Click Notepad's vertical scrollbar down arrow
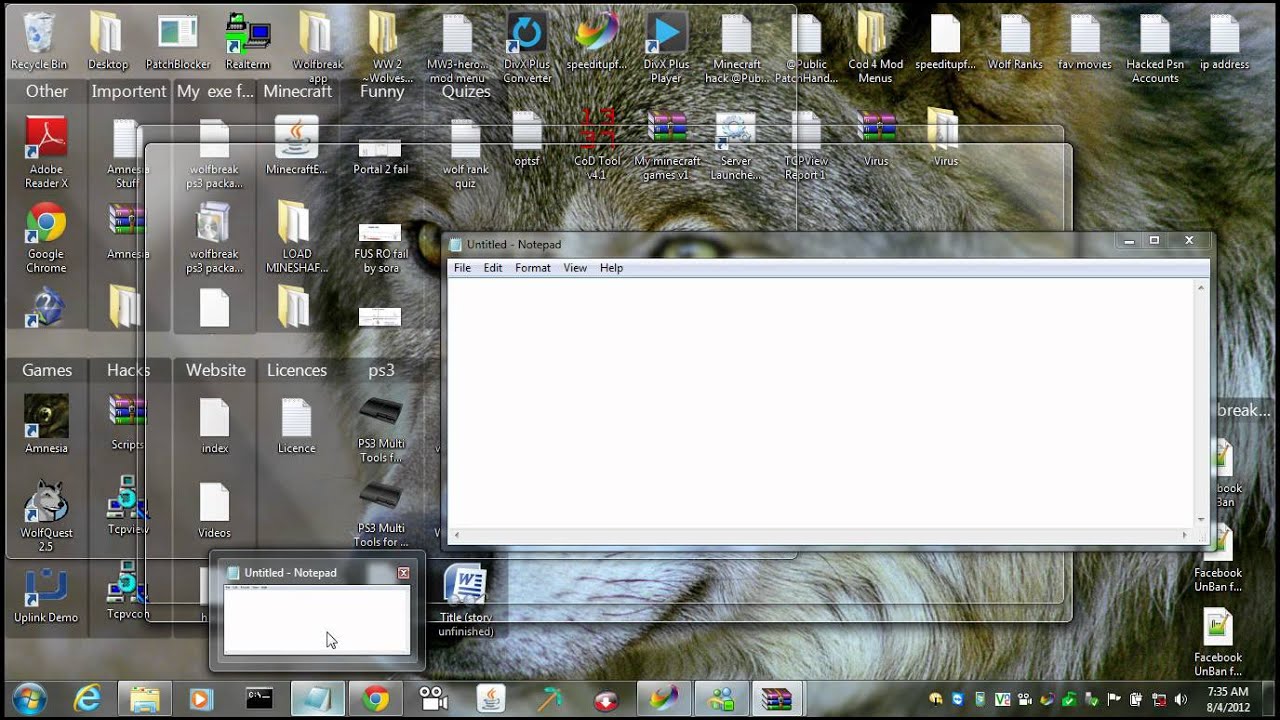The image size is (1280, 720). pyautogui.click(x=1201, y=519)
